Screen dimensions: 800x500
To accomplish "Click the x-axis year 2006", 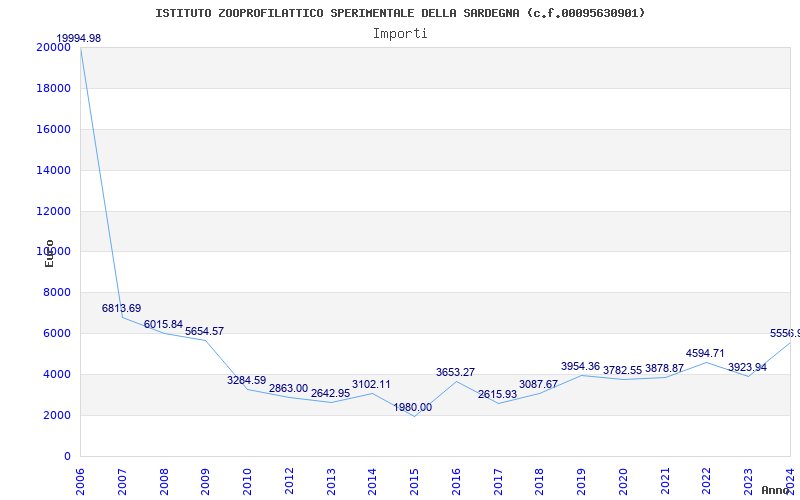I will (x=80, y=482).
